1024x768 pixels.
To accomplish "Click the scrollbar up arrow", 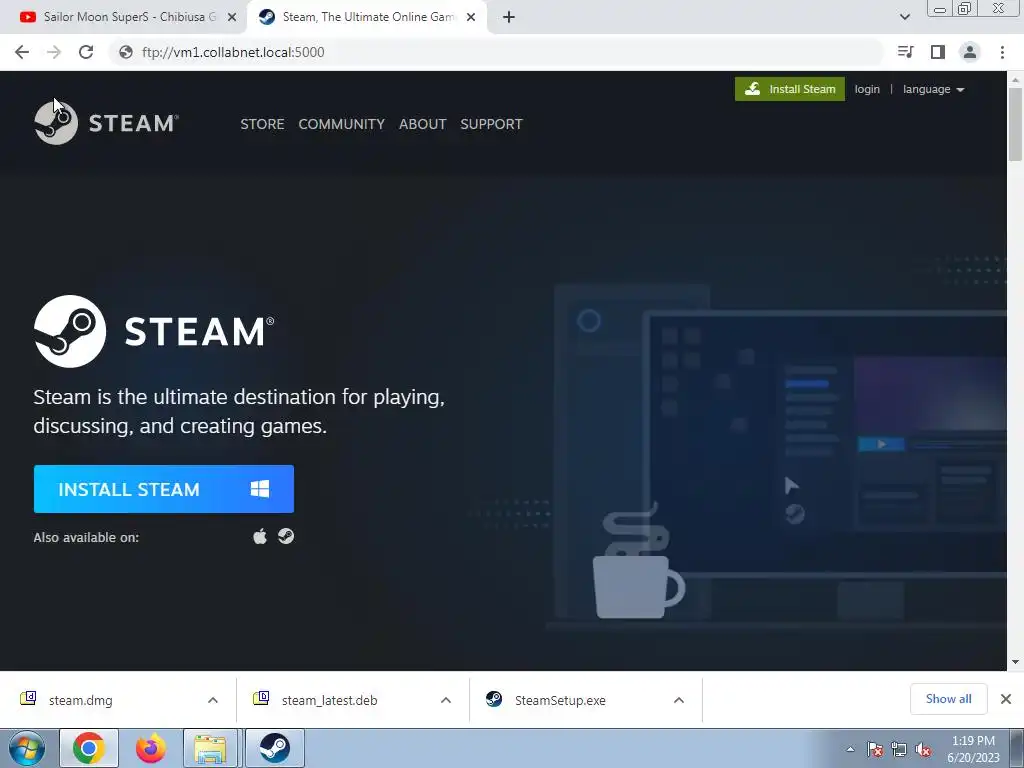I will [1015, 80].
